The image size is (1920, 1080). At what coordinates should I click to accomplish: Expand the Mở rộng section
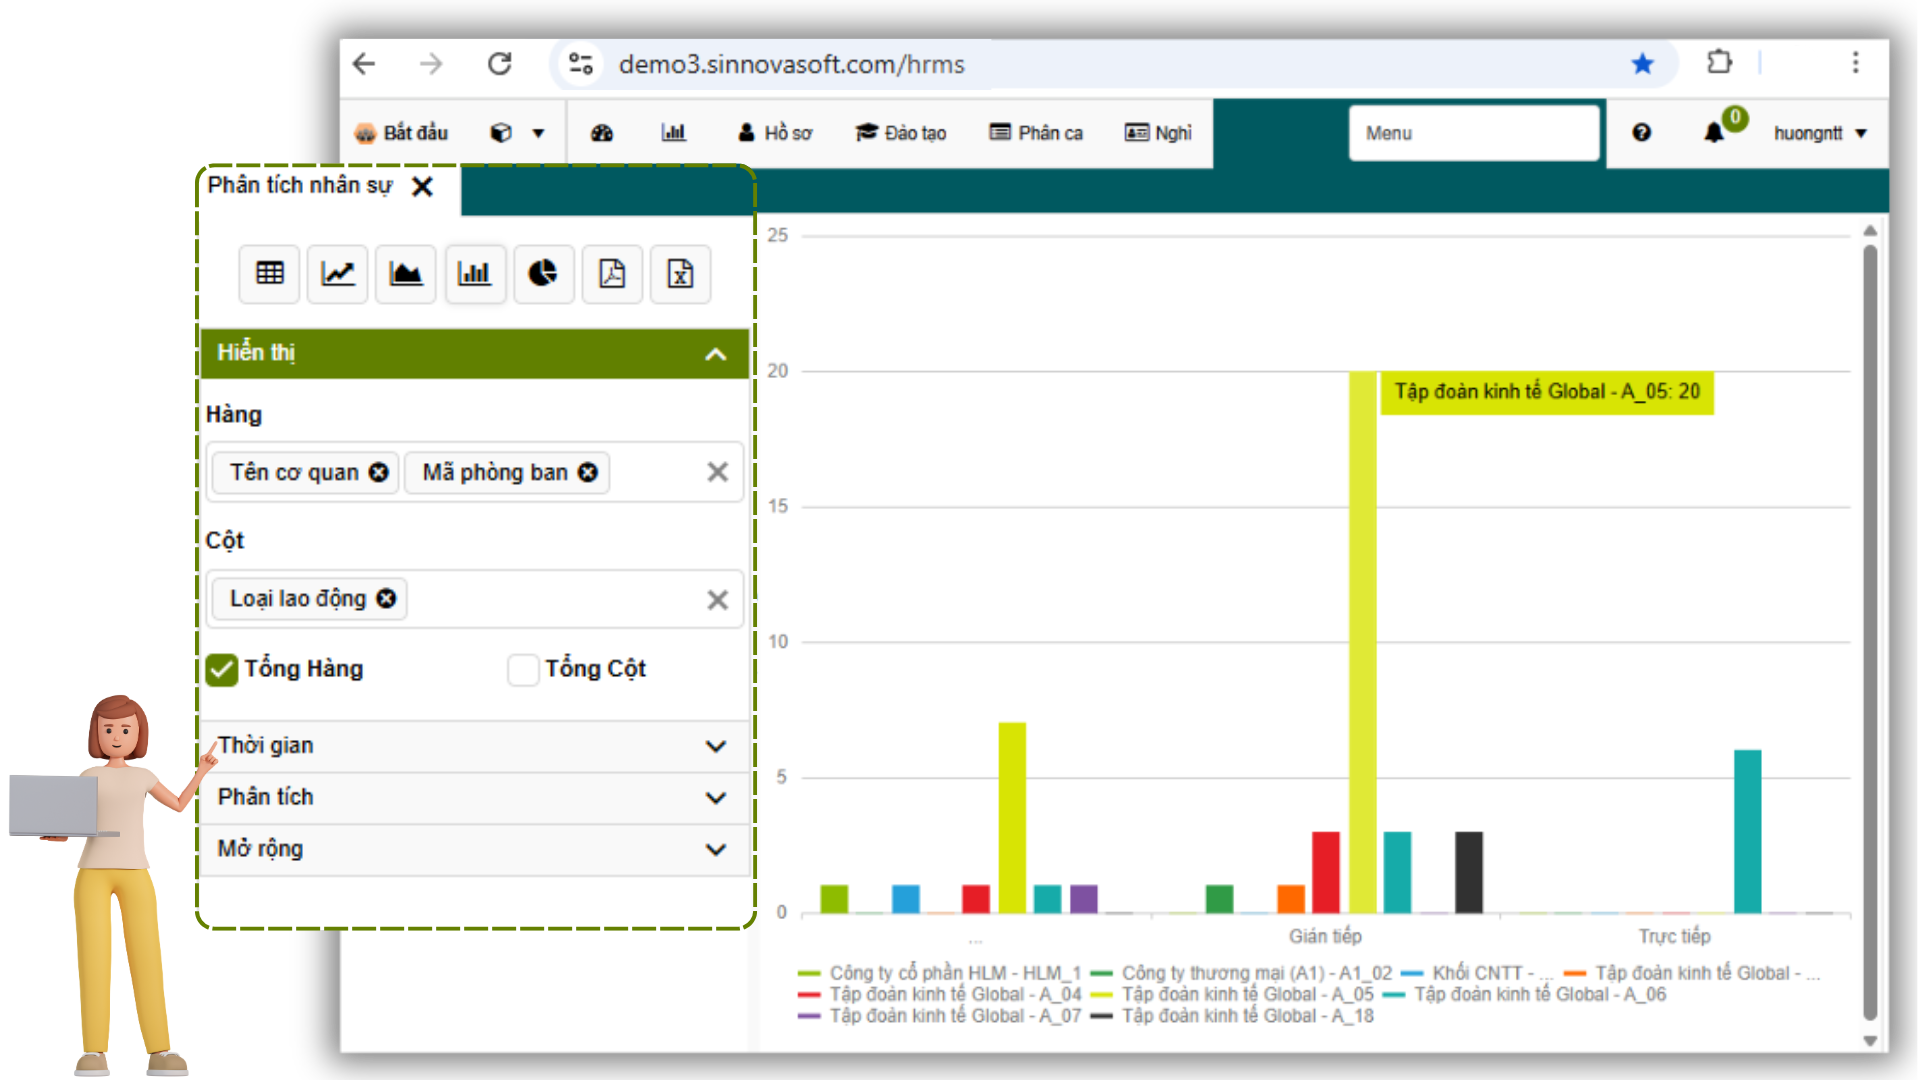click(474, 850)
